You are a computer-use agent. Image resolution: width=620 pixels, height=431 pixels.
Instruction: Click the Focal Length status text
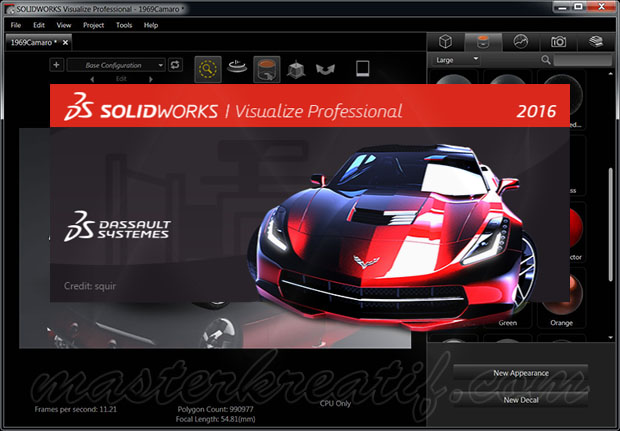215,419
